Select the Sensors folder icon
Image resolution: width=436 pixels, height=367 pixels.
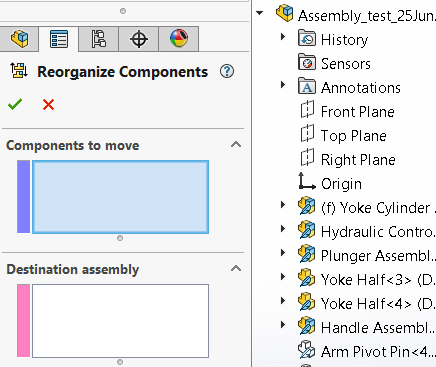click(x=307, y=62)
